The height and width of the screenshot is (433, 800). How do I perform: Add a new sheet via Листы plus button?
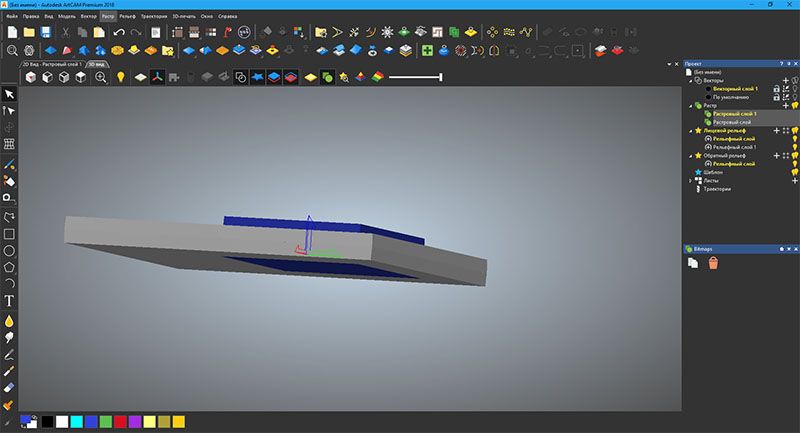click(795, 181)
